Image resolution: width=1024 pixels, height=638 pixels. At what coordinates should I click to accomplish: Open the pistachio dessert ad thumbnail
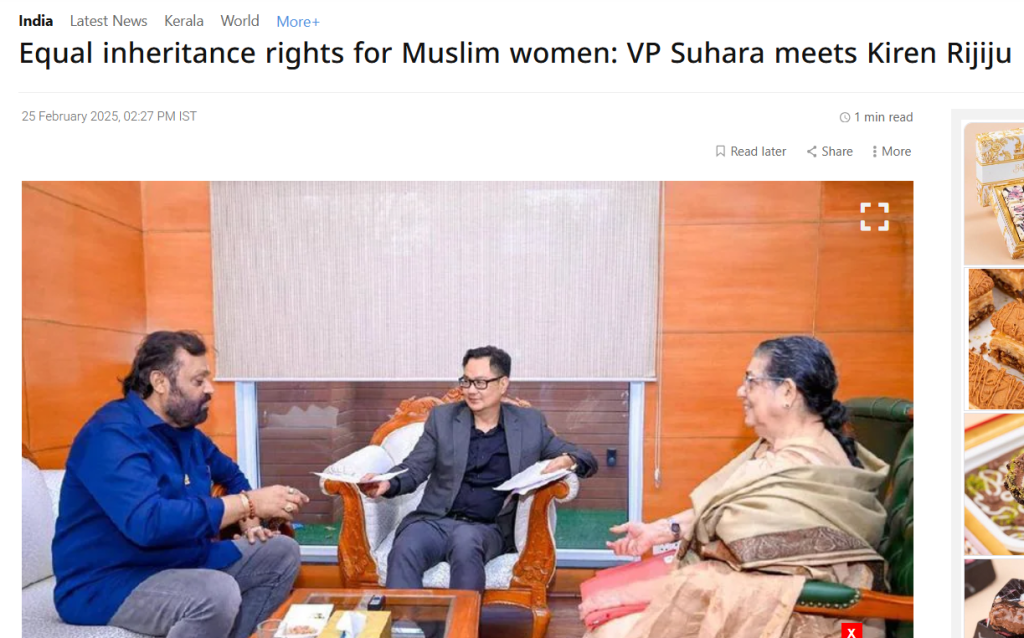click(994, 484)
